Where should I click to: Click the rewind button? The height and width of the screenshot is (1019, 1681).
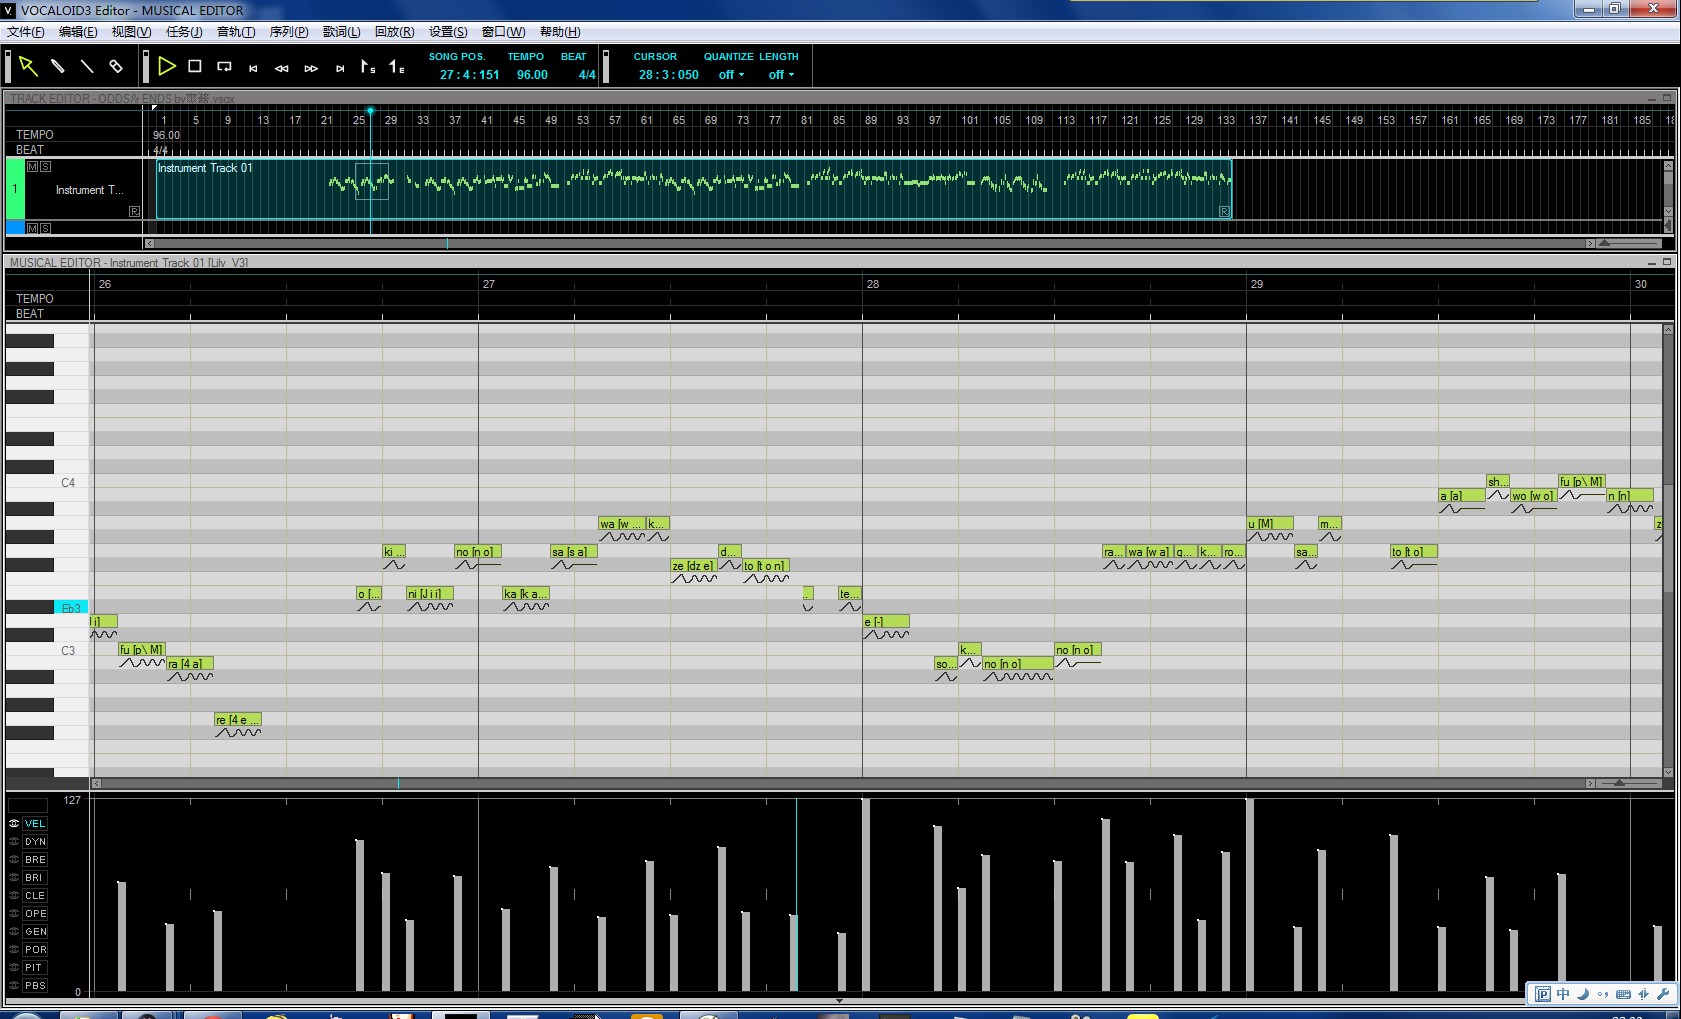coord(282,68)
